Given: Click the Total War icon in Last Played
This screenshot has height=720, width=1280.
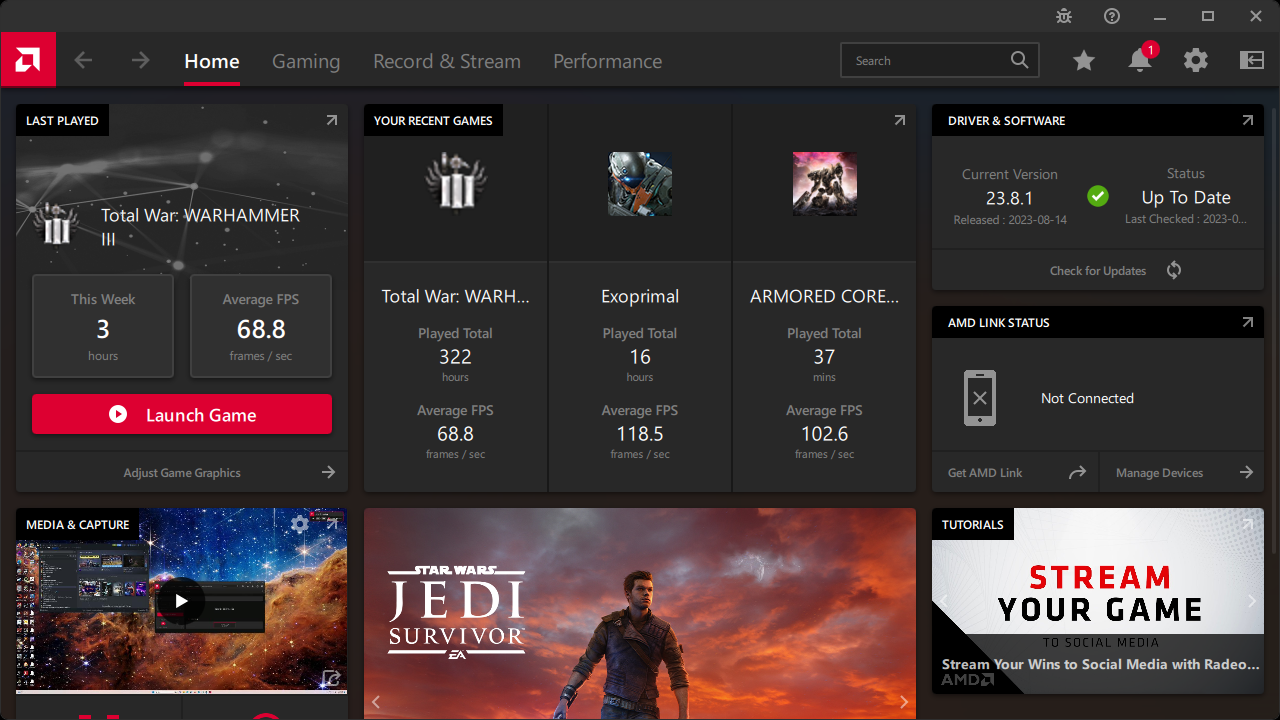Looking at the screenshot, I should tap(56, 224).
